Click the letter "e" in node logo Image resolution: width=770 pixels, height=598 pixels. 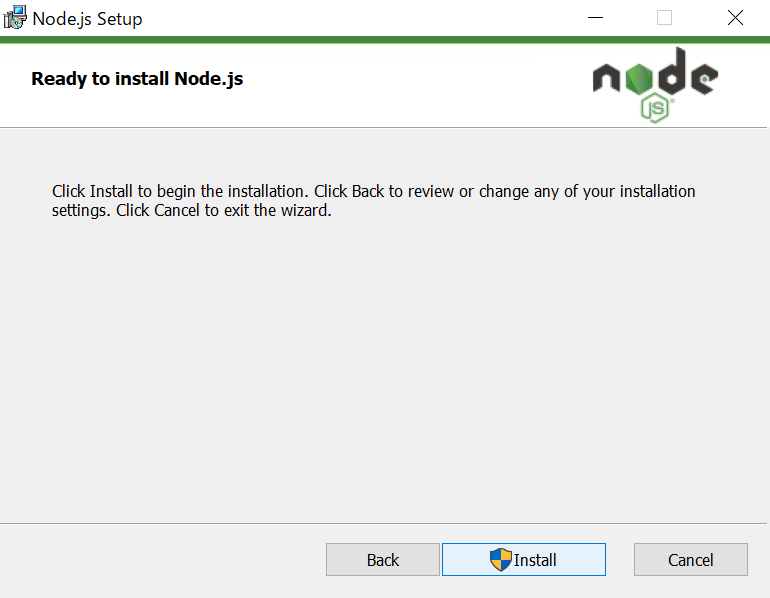(705, 79)
